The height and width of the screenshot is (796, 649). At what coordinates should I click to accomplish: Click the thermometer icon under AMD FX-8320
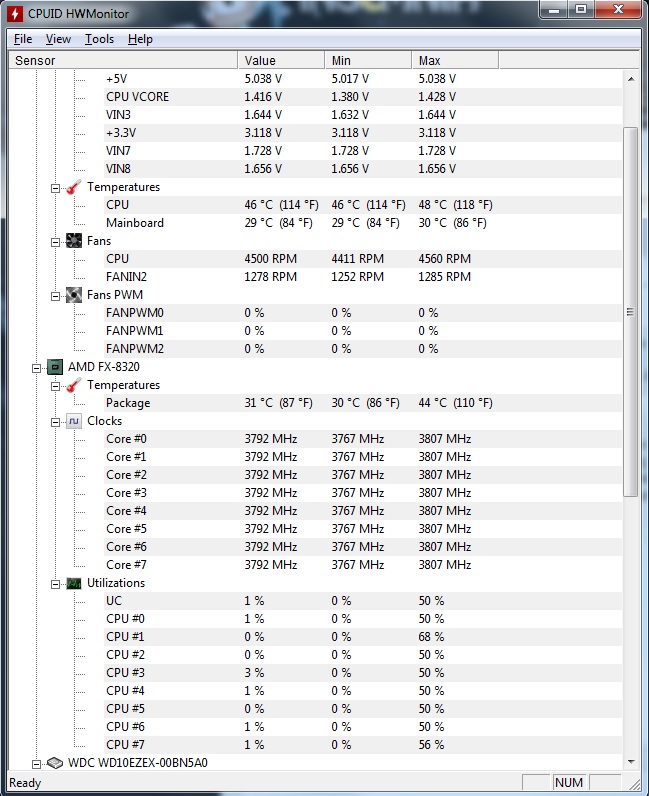coord(74,385)
